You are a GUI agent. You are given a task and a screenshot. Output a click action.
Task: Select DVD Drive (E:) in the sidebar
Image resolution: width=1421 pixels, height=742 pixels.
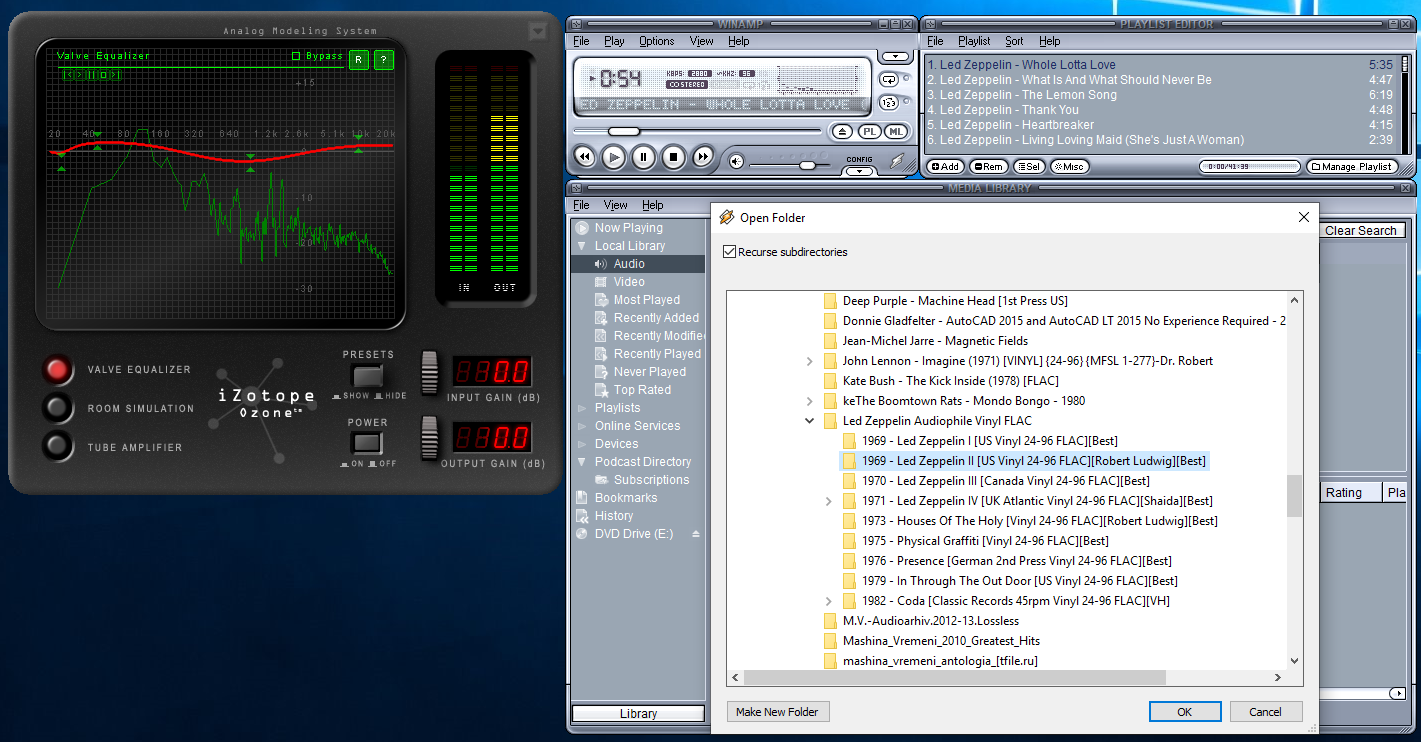[x=634, y=534]
